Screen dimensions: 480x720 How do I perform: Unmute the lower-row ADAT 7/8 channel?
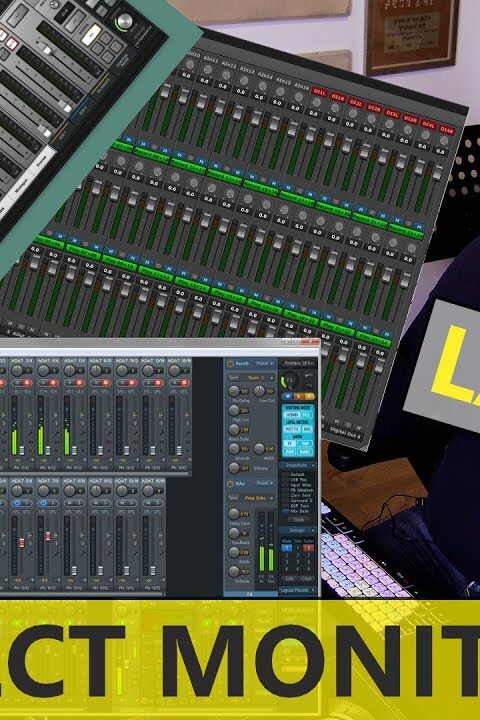43,502
